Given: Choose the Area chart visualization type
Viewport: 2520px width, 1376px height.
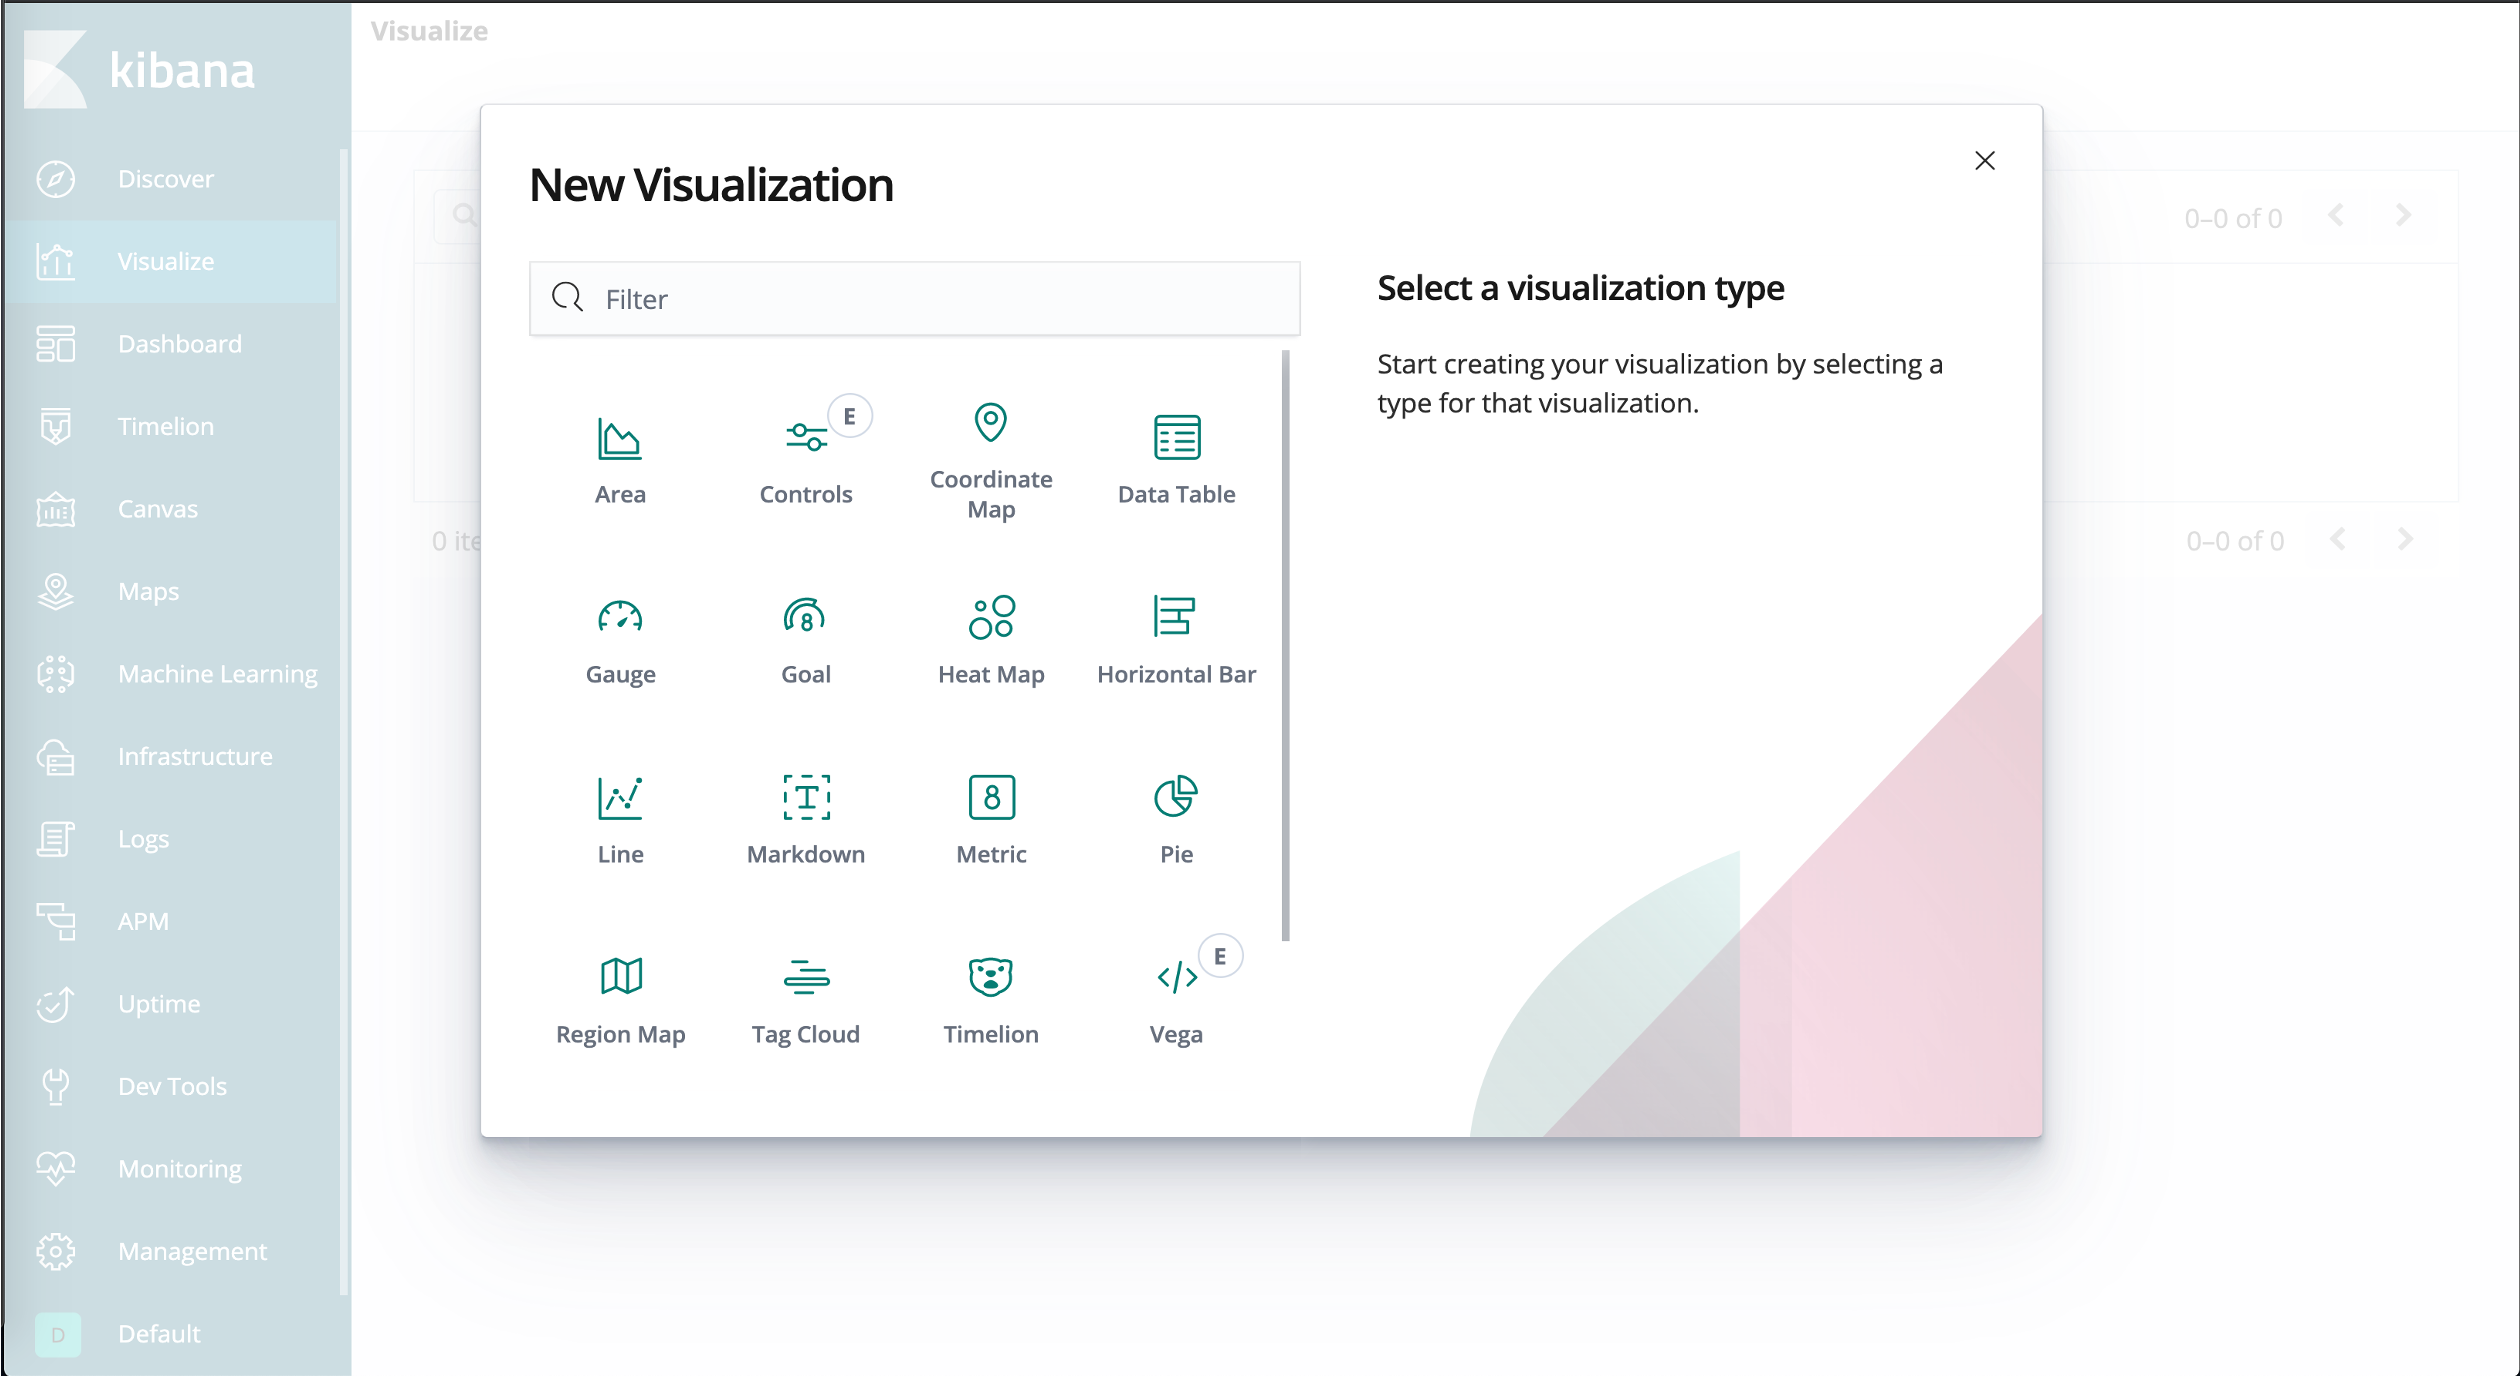Looking at the screenshot, I should 620,460.
